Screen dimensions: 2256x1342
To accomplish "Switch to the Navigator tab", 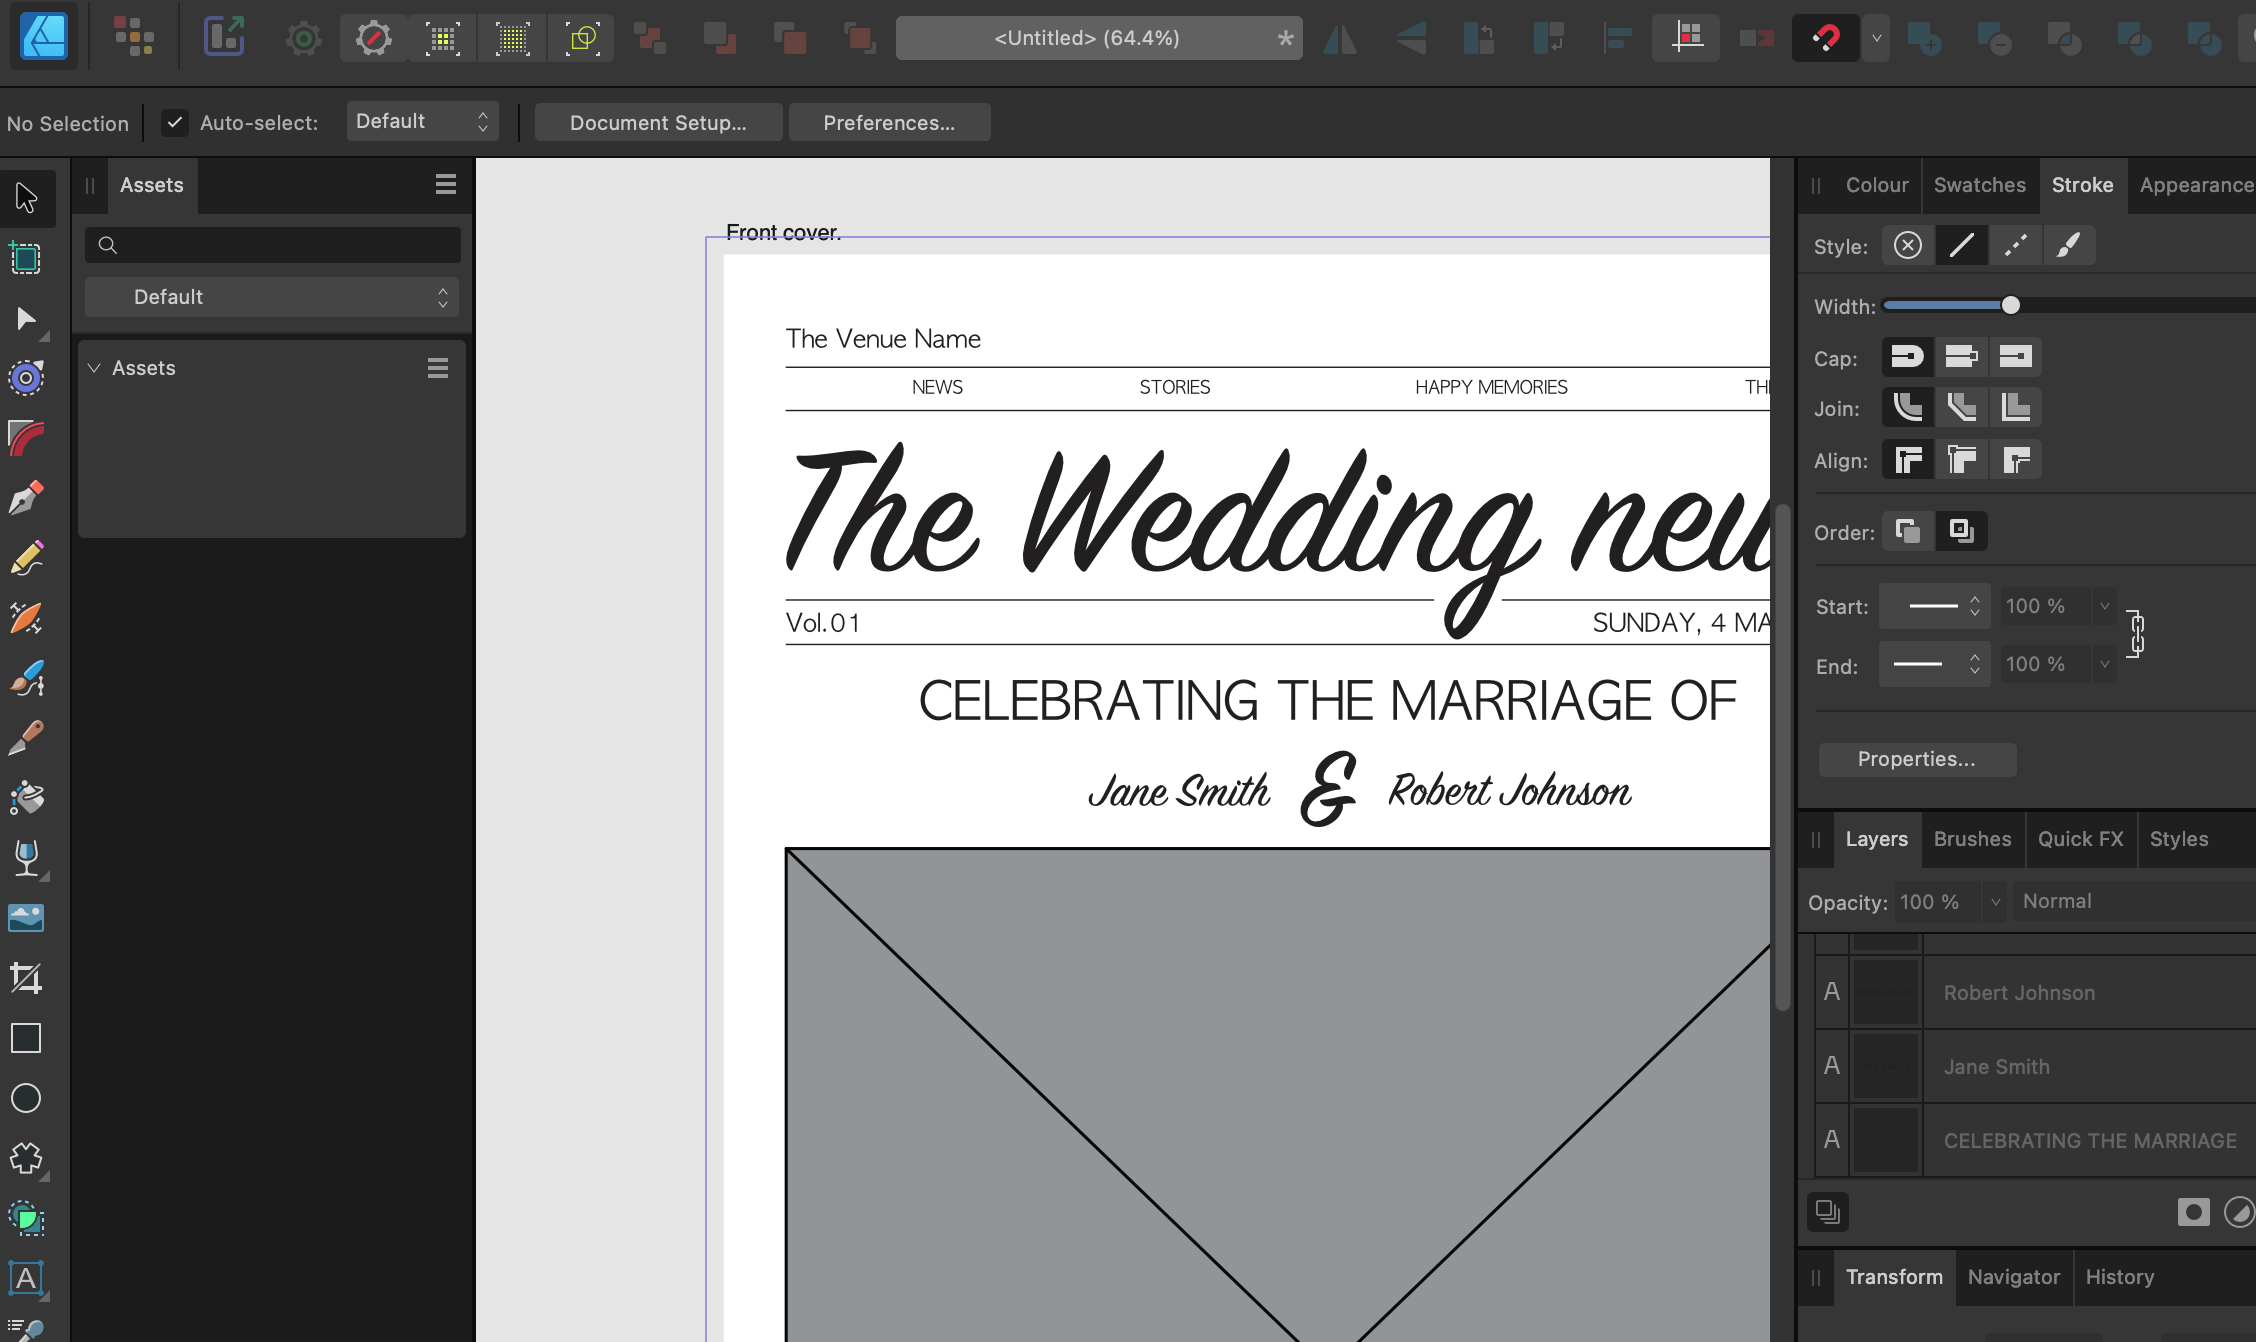I will pos(2013,1277).
